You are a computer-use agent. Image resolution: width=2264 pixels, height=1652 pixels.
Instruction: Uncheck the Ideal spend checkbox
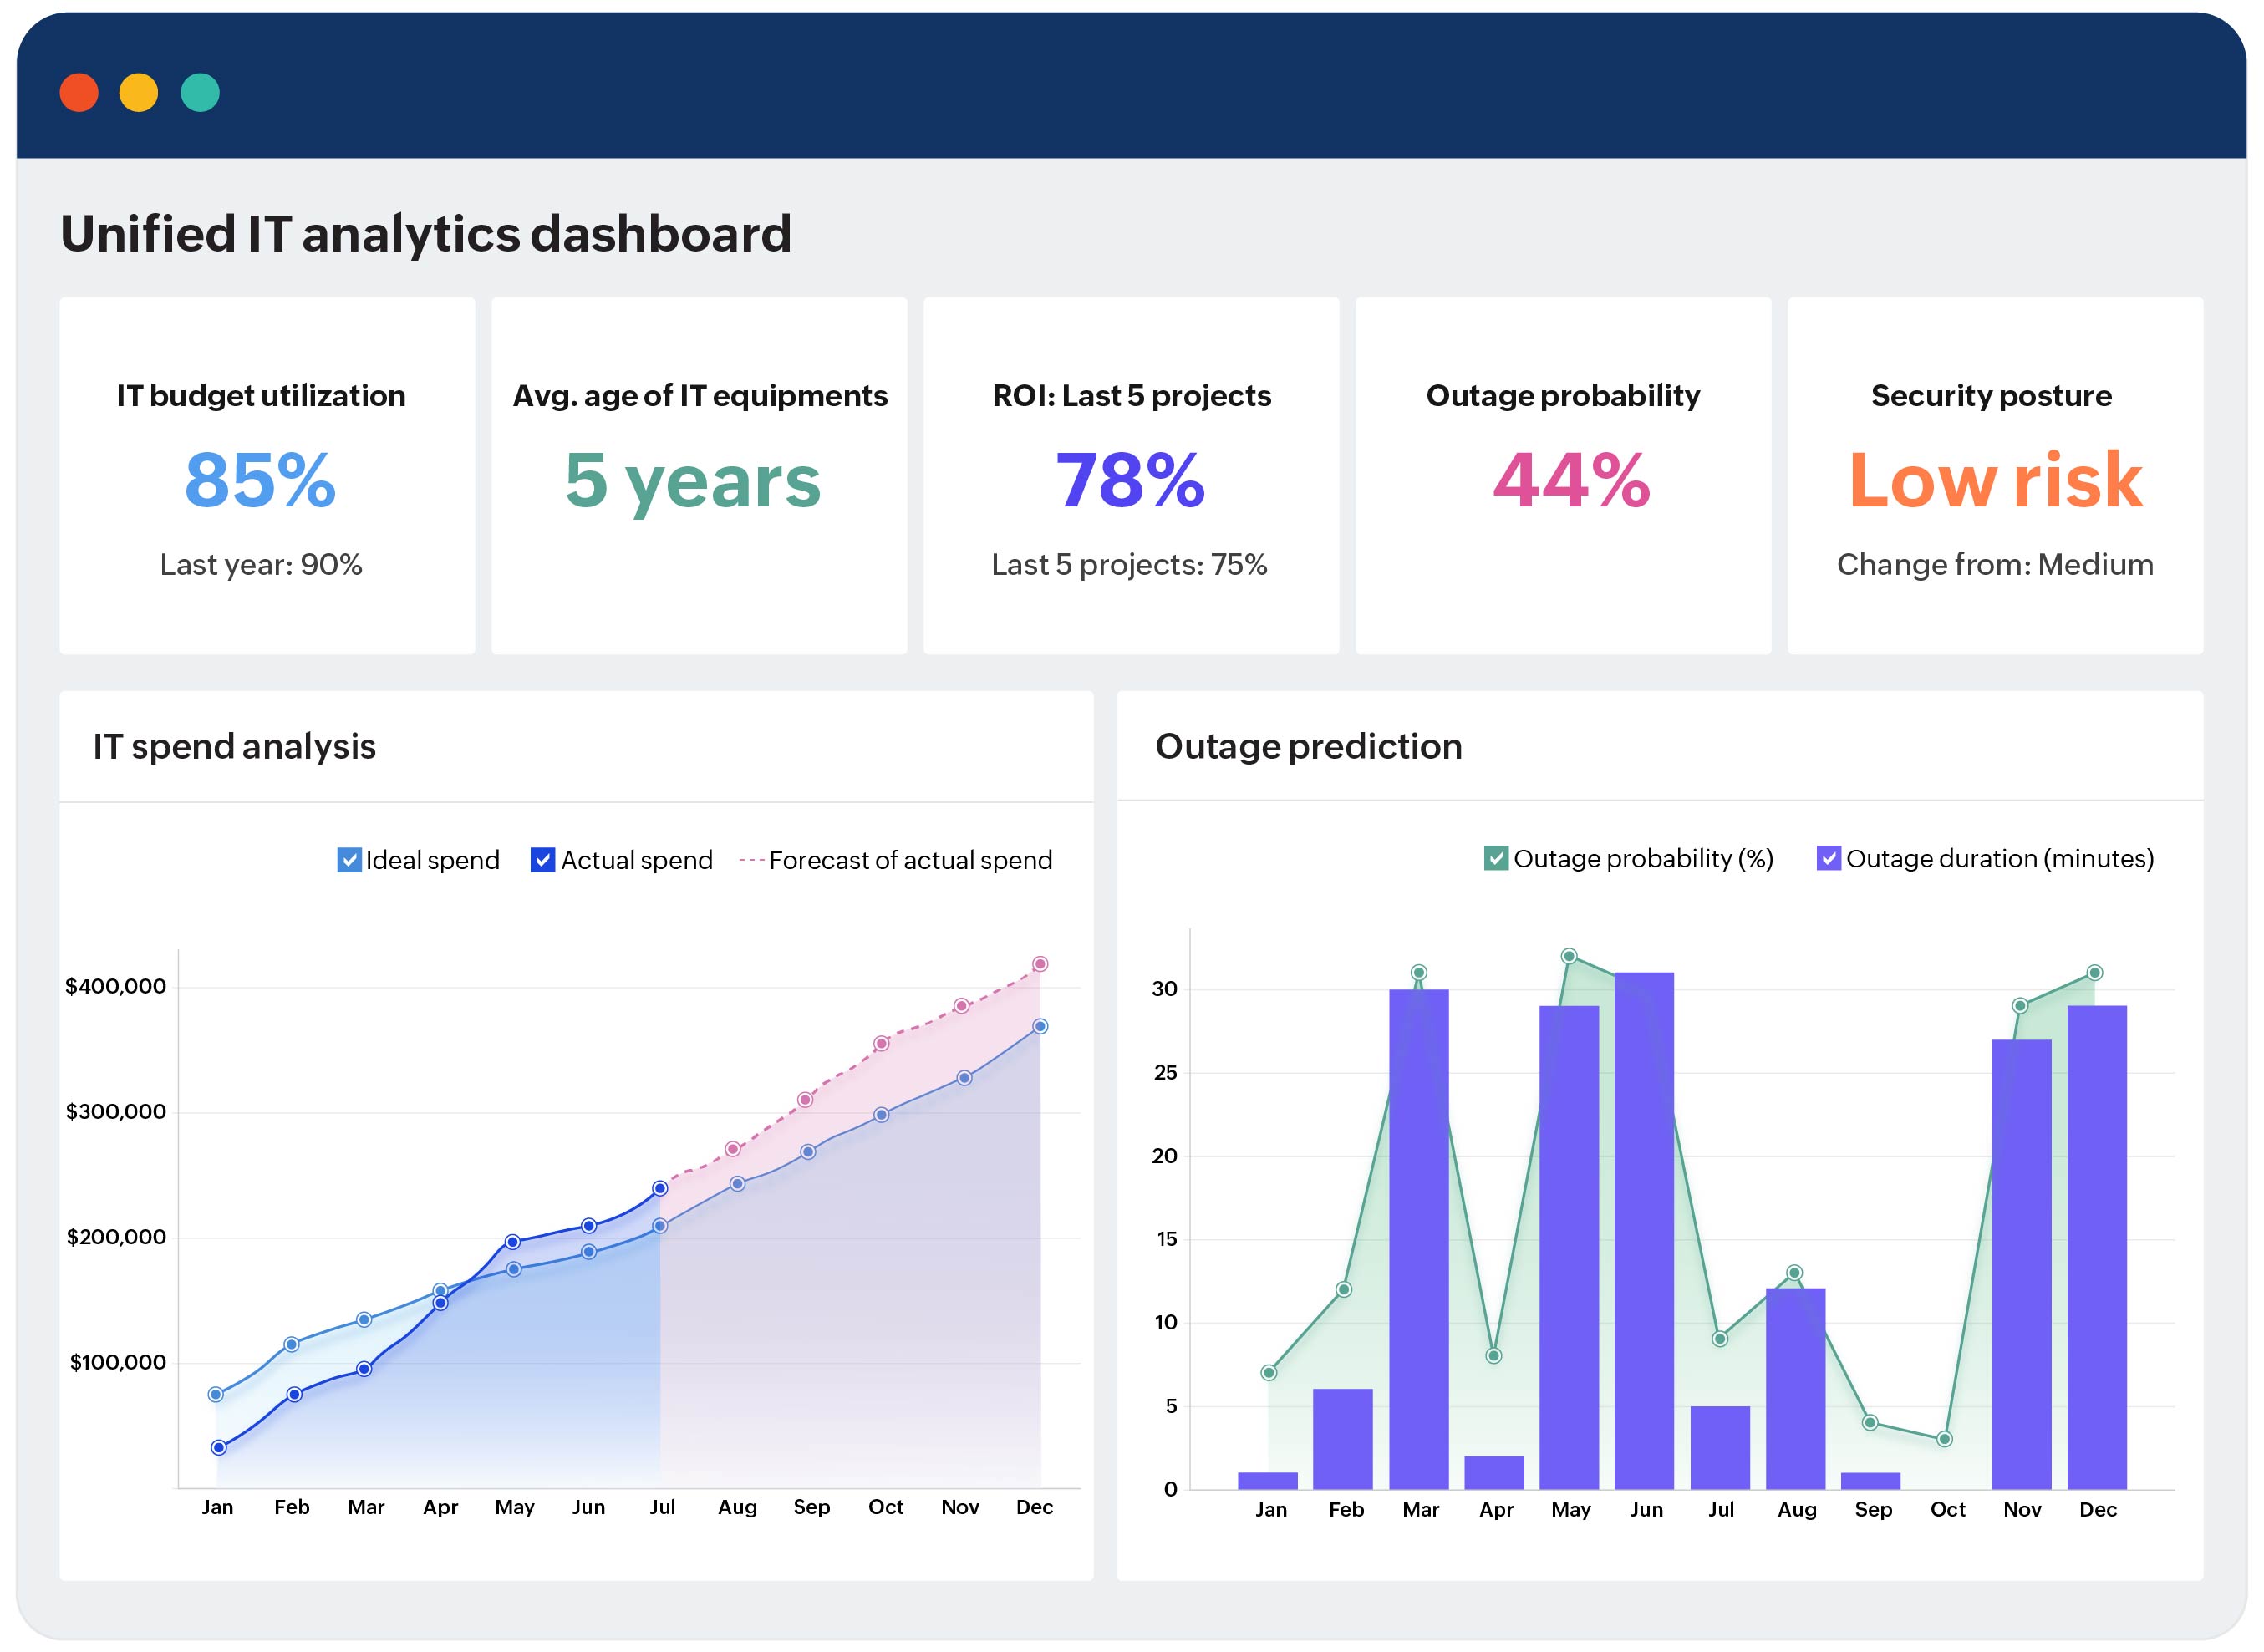349,860
